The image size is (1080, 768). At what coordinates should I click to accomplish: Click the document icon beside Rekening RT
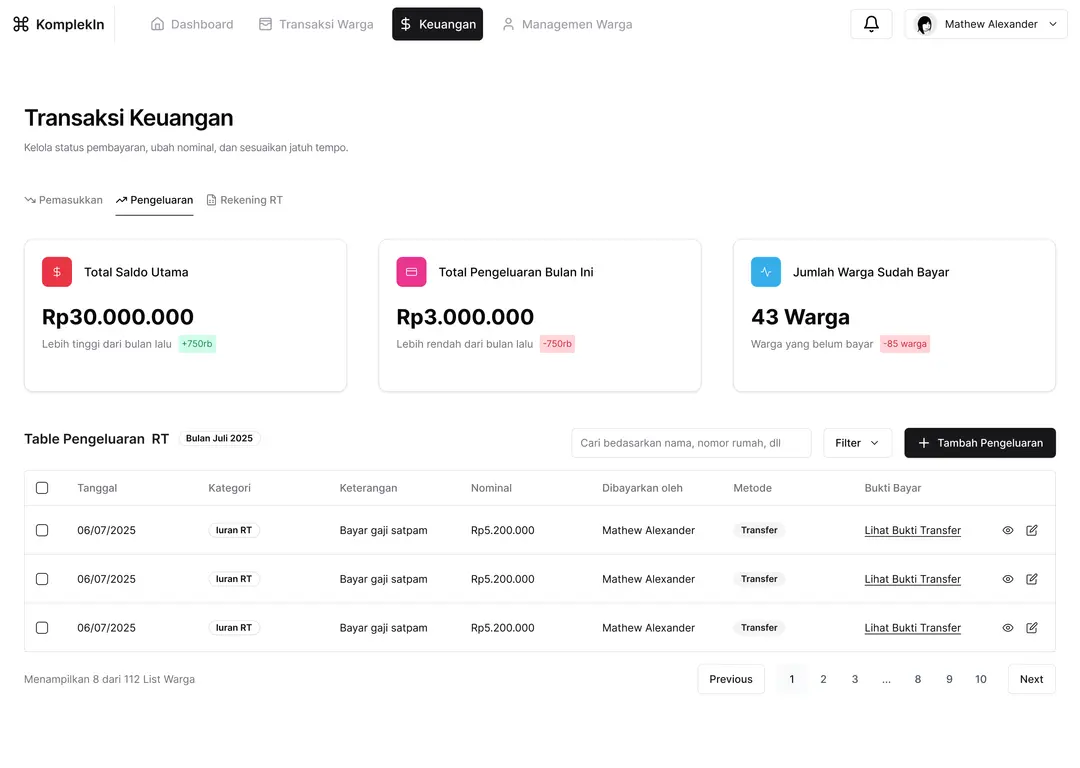tap(211, 200)
